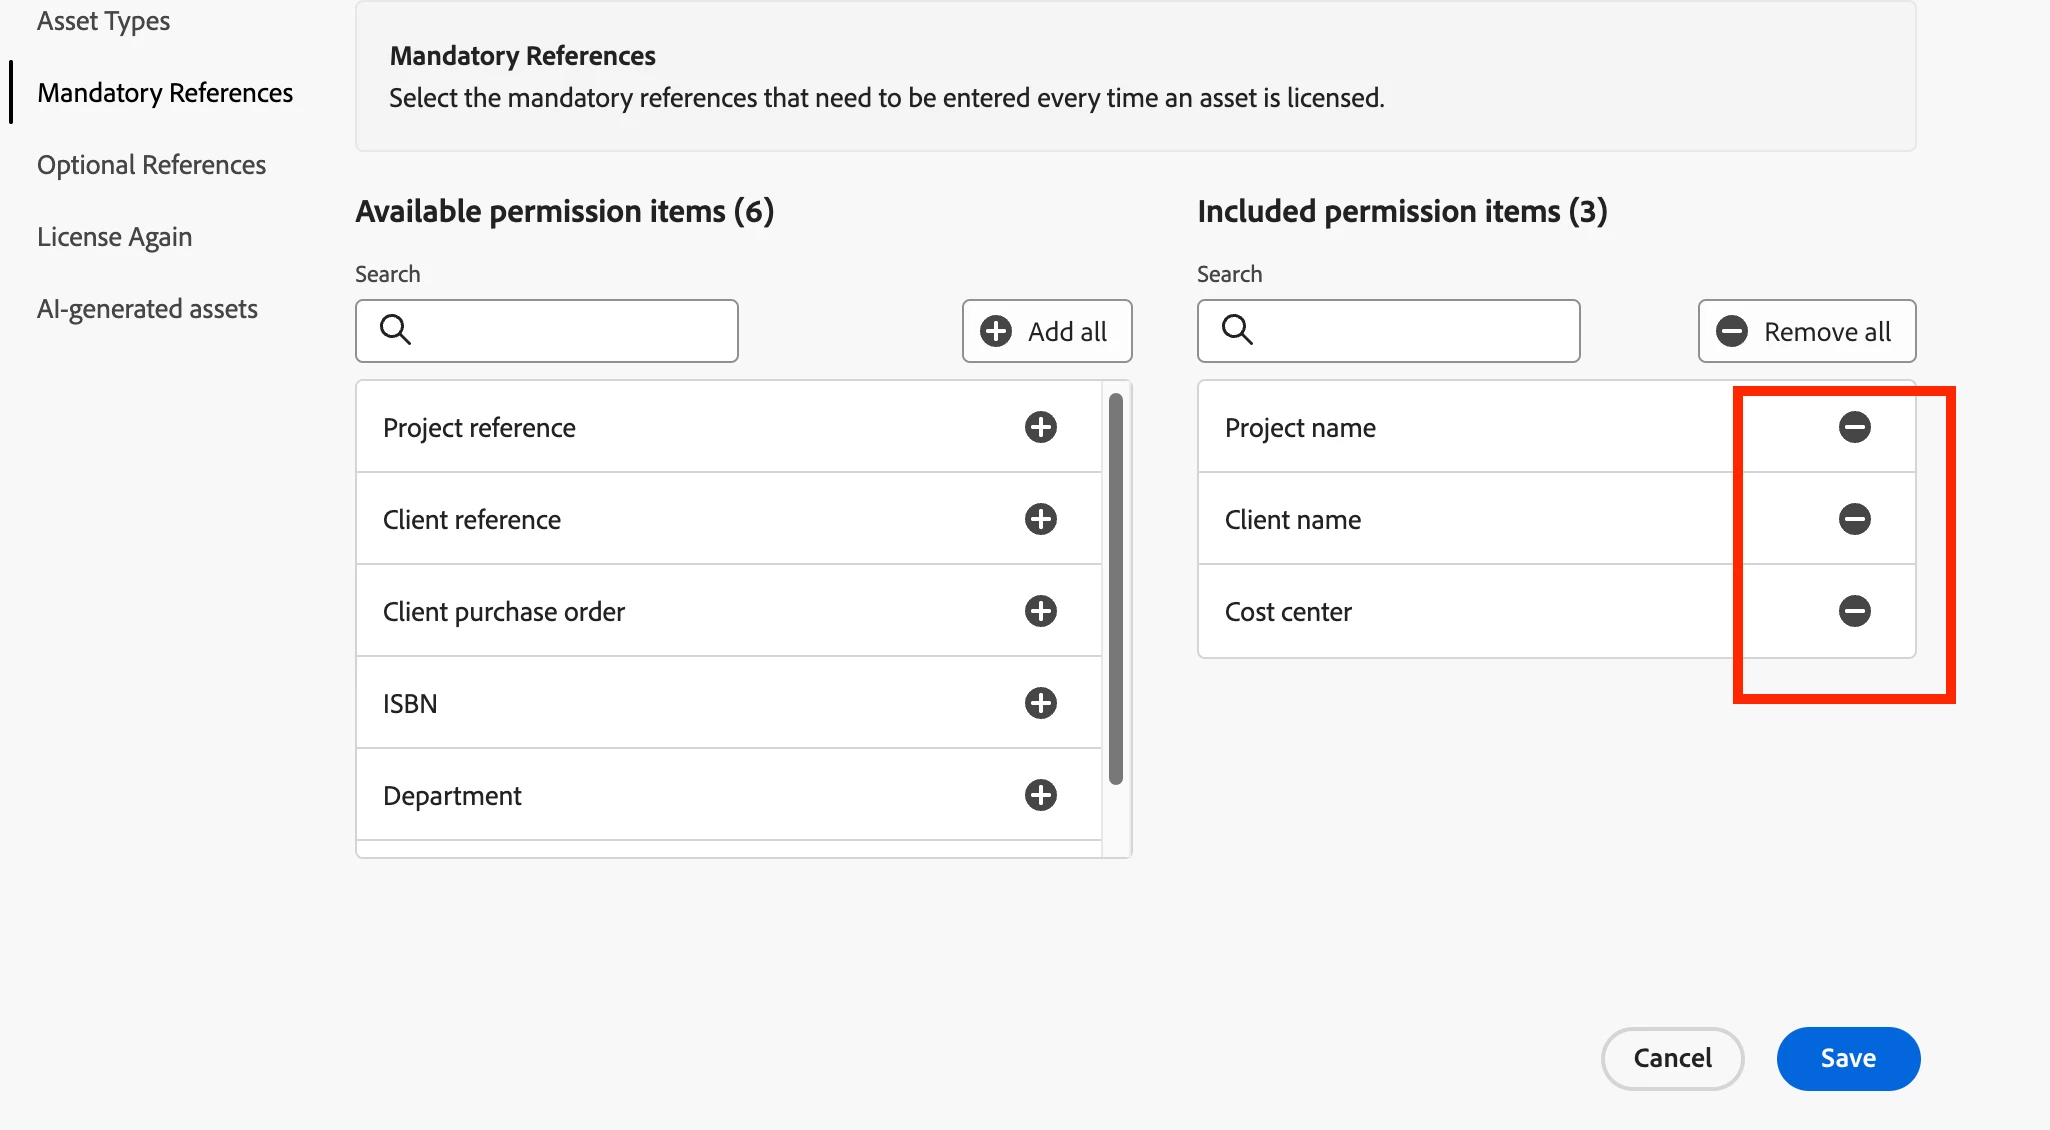The height and width of the screenshot is (1130, 2050).
Task: Select the Mandatory References sidebar item
Action: pyautogui.click(x=165, y=93)
